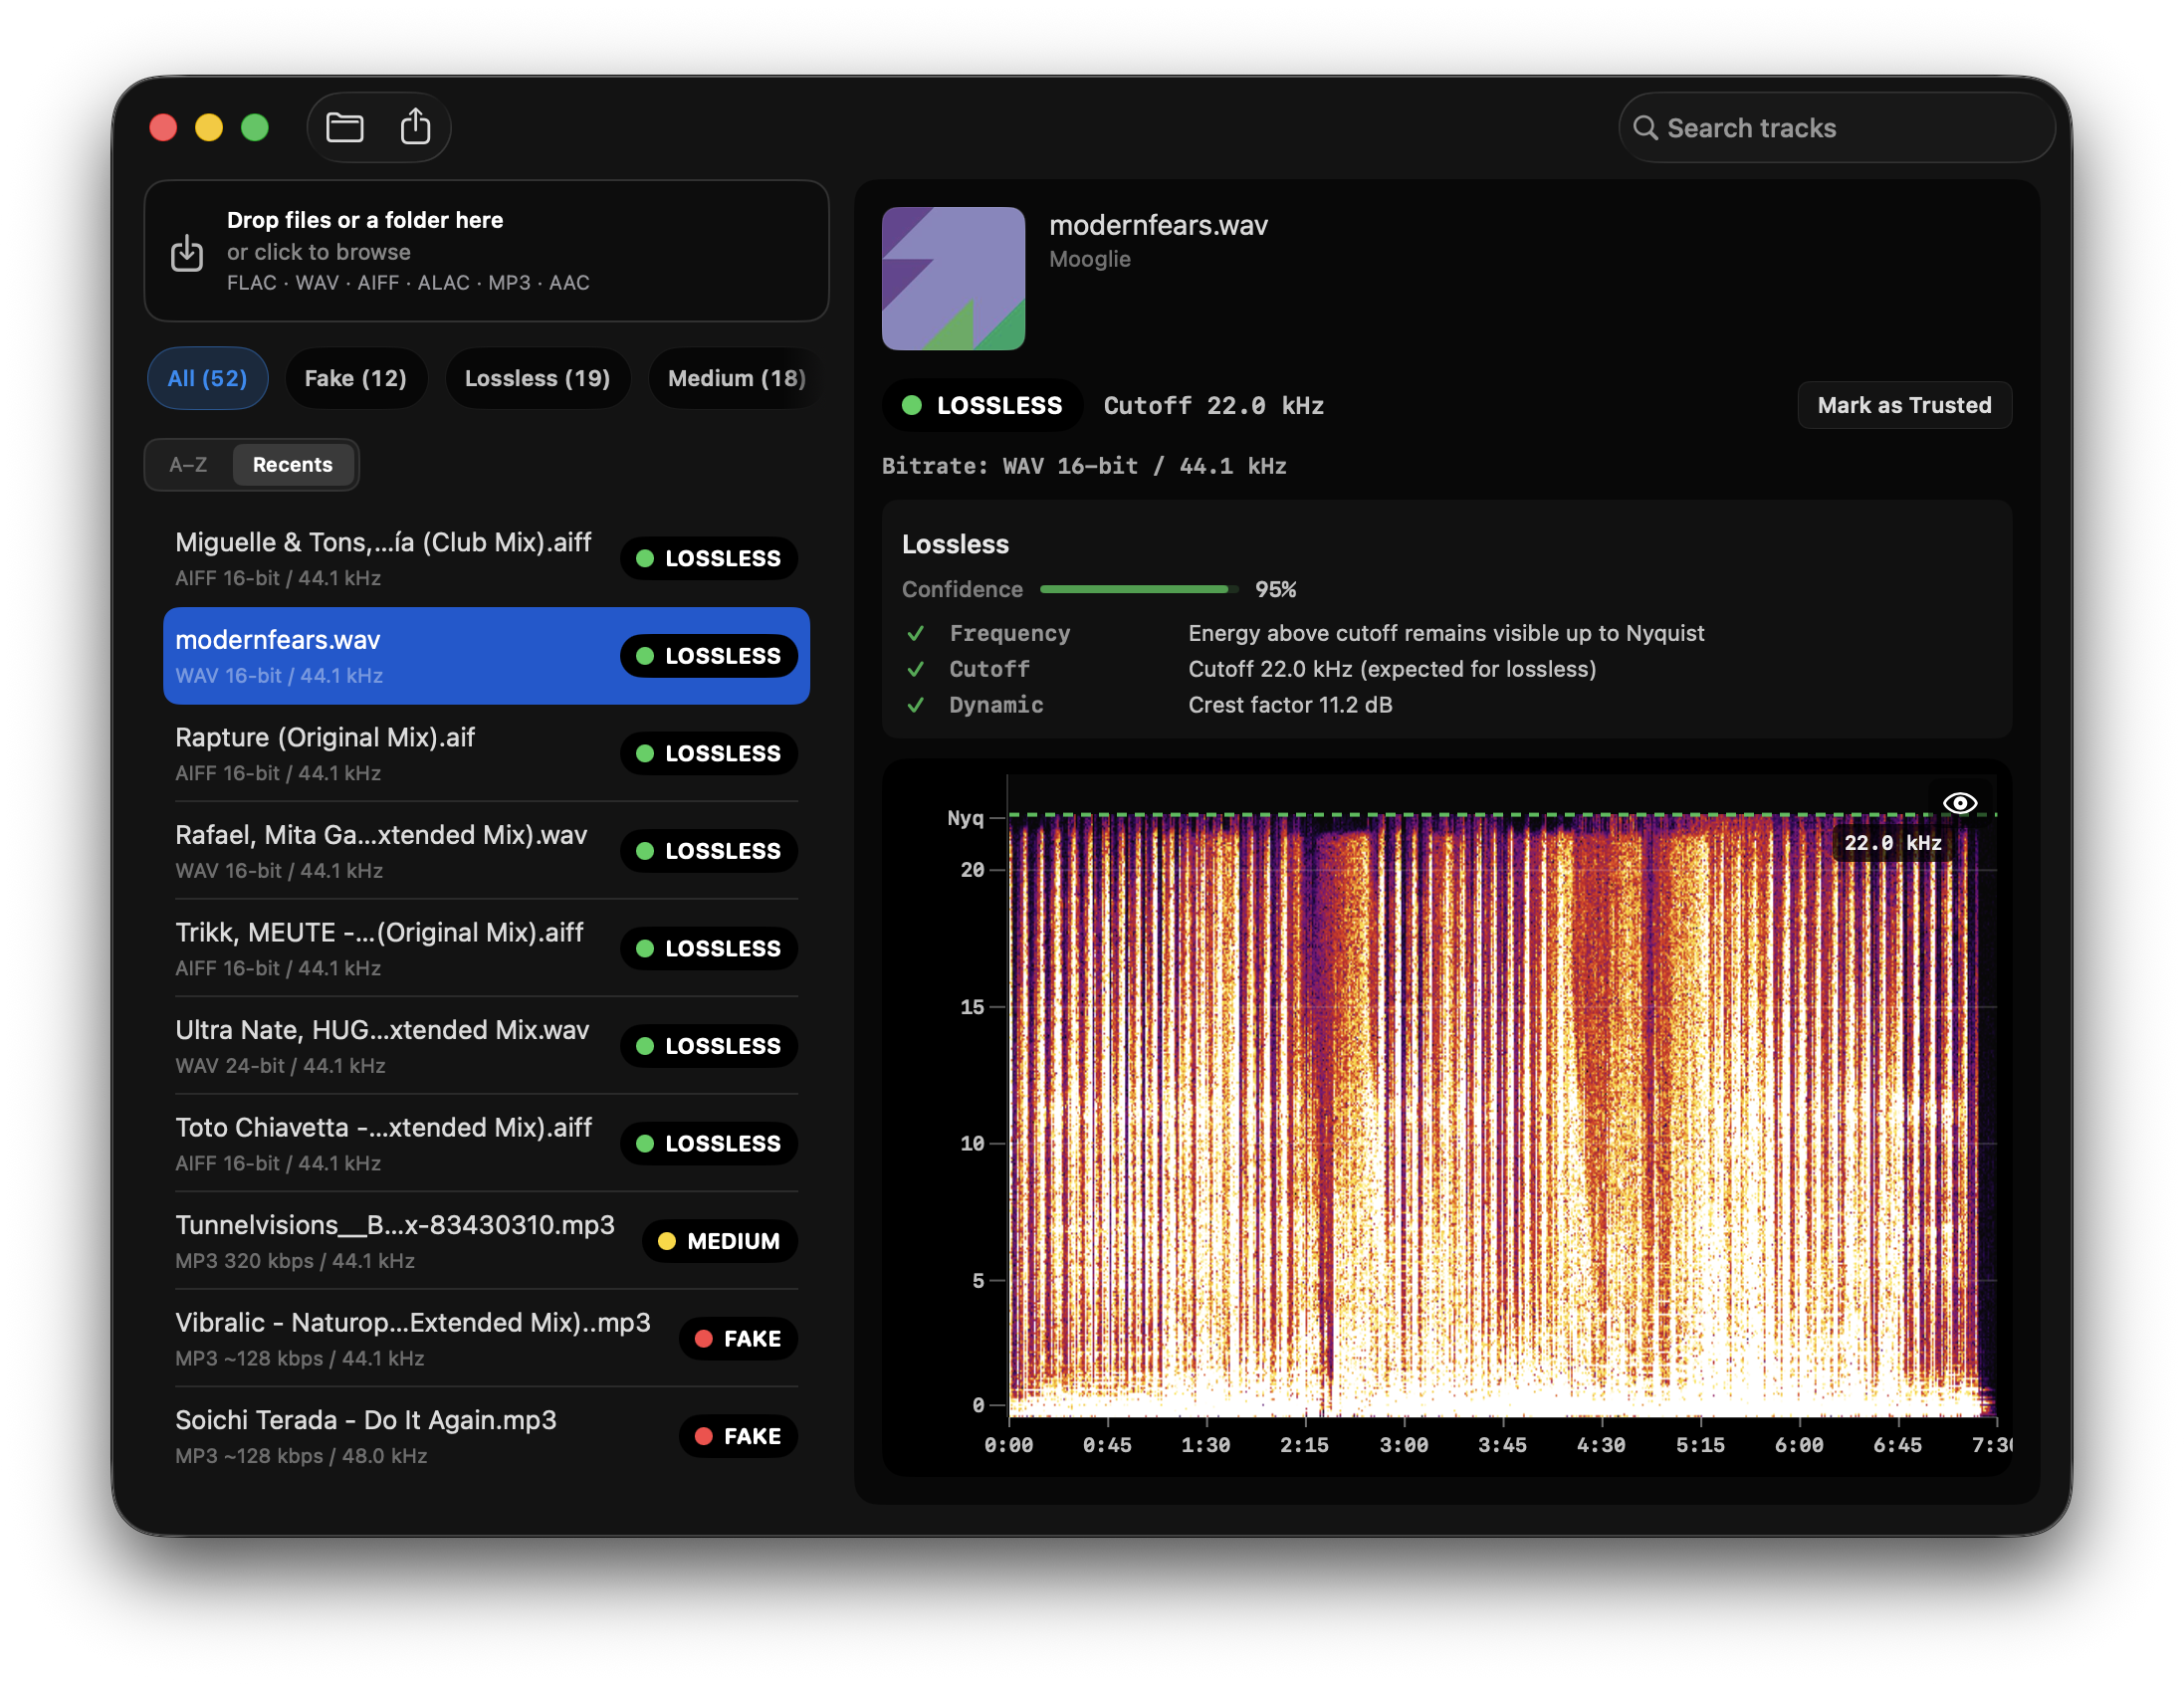The image size is (2184, 1684).
Task: Click the Nyq dashed line label
Action: click(x=965, y=818)
